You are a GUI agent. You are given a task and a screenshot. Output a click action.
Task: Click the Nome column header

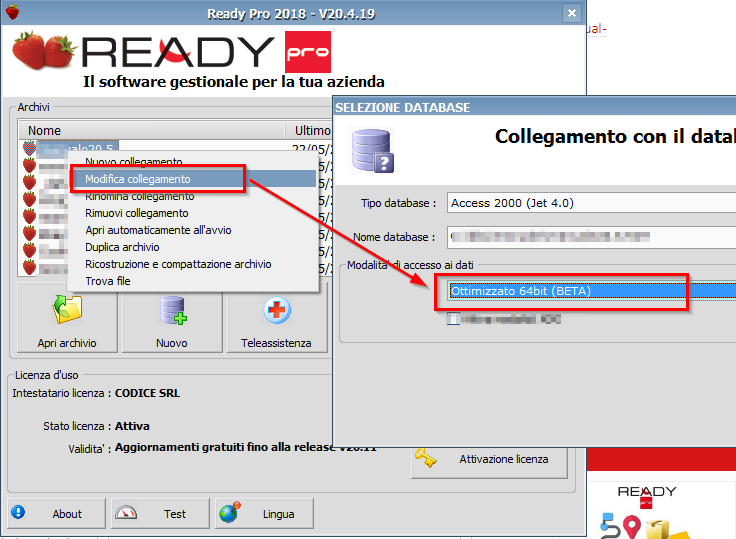tap(152, 130)
